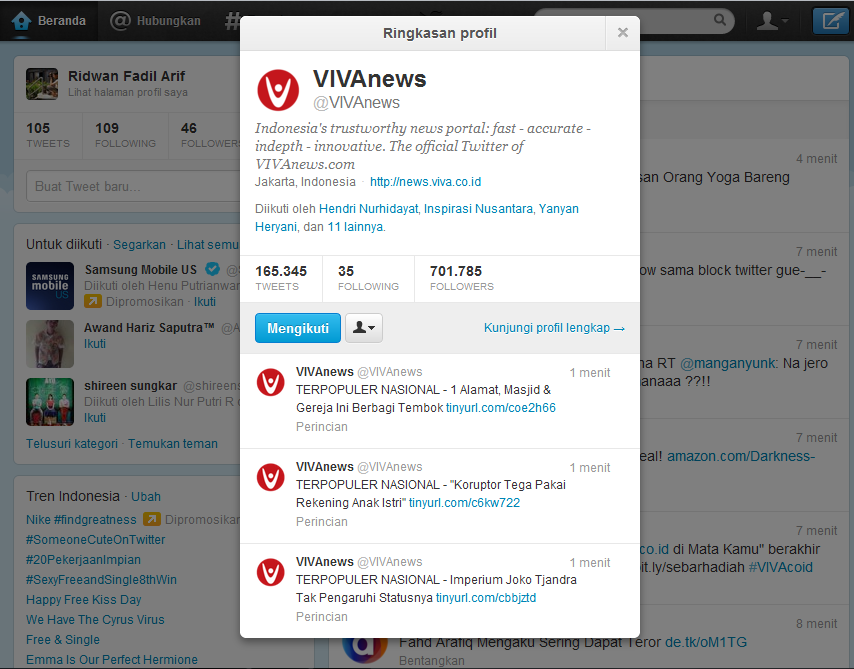Click Ubah next to Tren Indonesia
Screen dimensions: 854x669
(146, 497)
